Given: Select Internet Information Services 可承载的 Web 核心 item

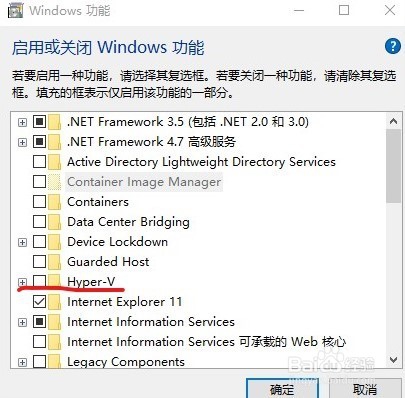Looking at the screenshot, I should [207, 342].
